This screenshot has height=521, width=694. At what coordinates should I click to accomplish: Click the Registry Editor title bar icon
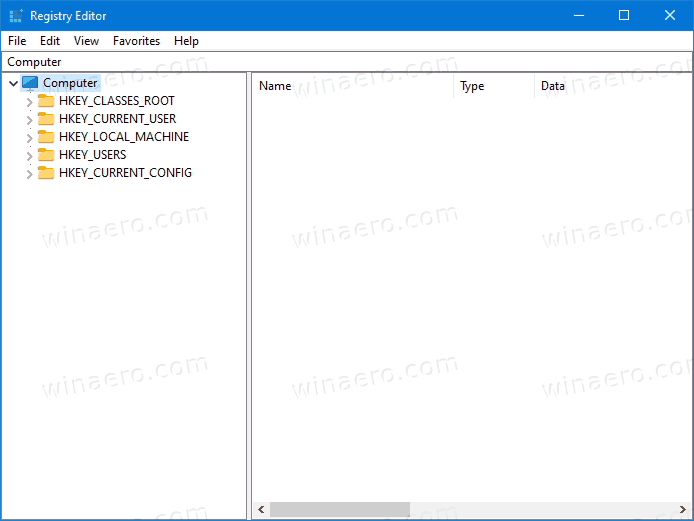coord(16,15)
